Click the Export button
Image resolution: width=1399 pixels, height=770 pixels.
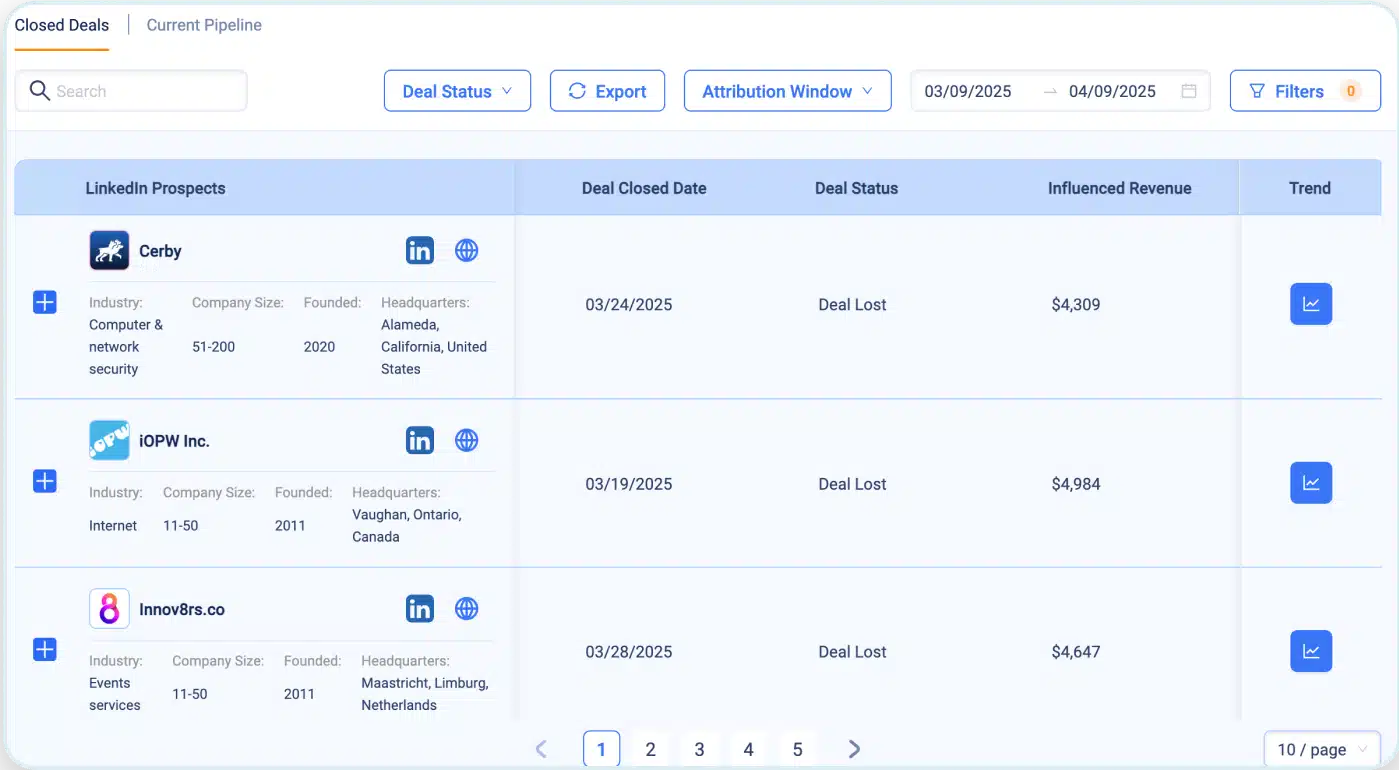(x=607, y=91)
